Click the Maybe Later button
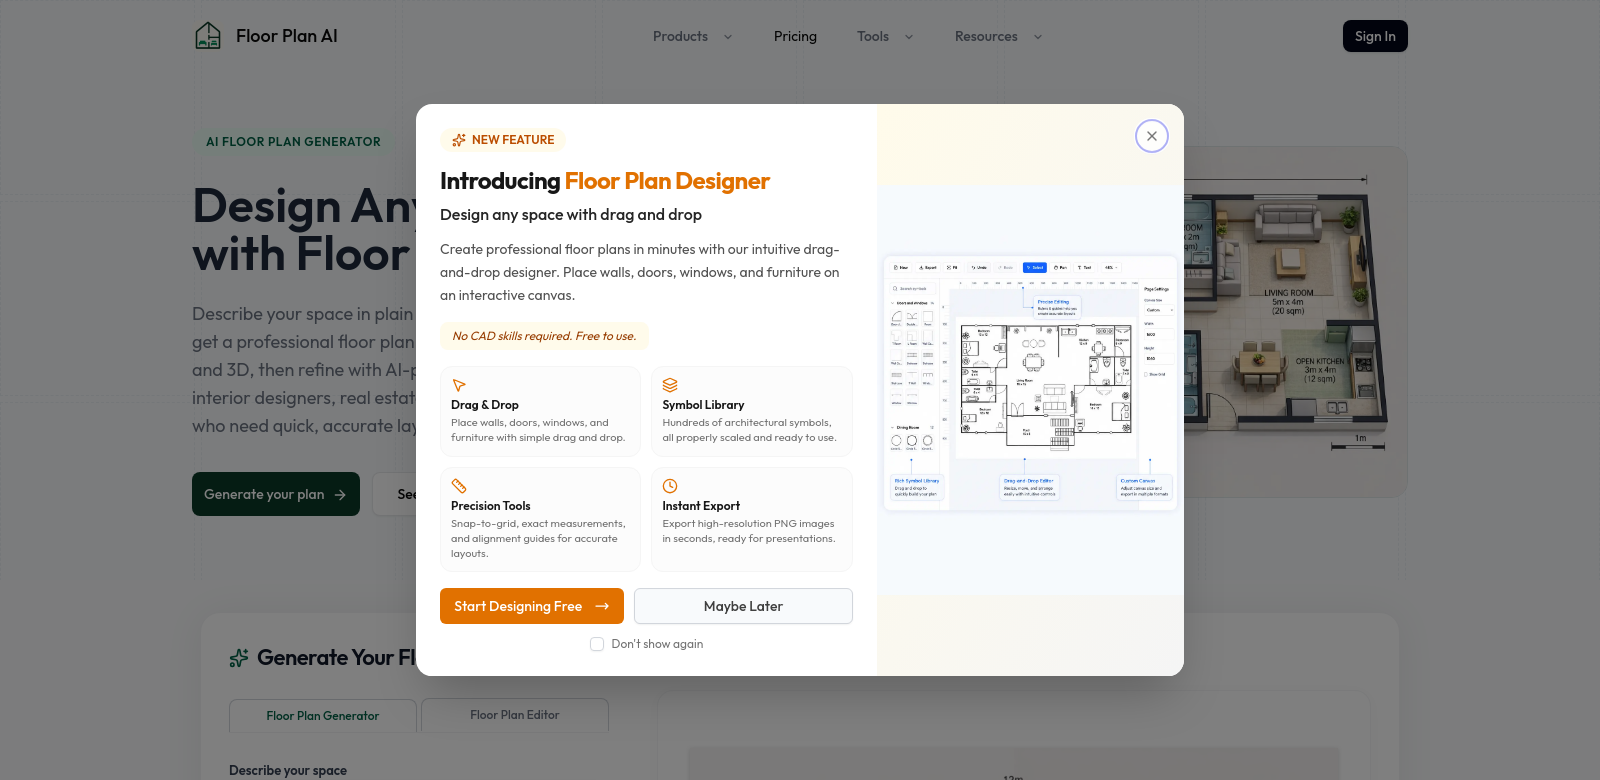This screenshot has height=780, width=1600. [x=743, y=606]
